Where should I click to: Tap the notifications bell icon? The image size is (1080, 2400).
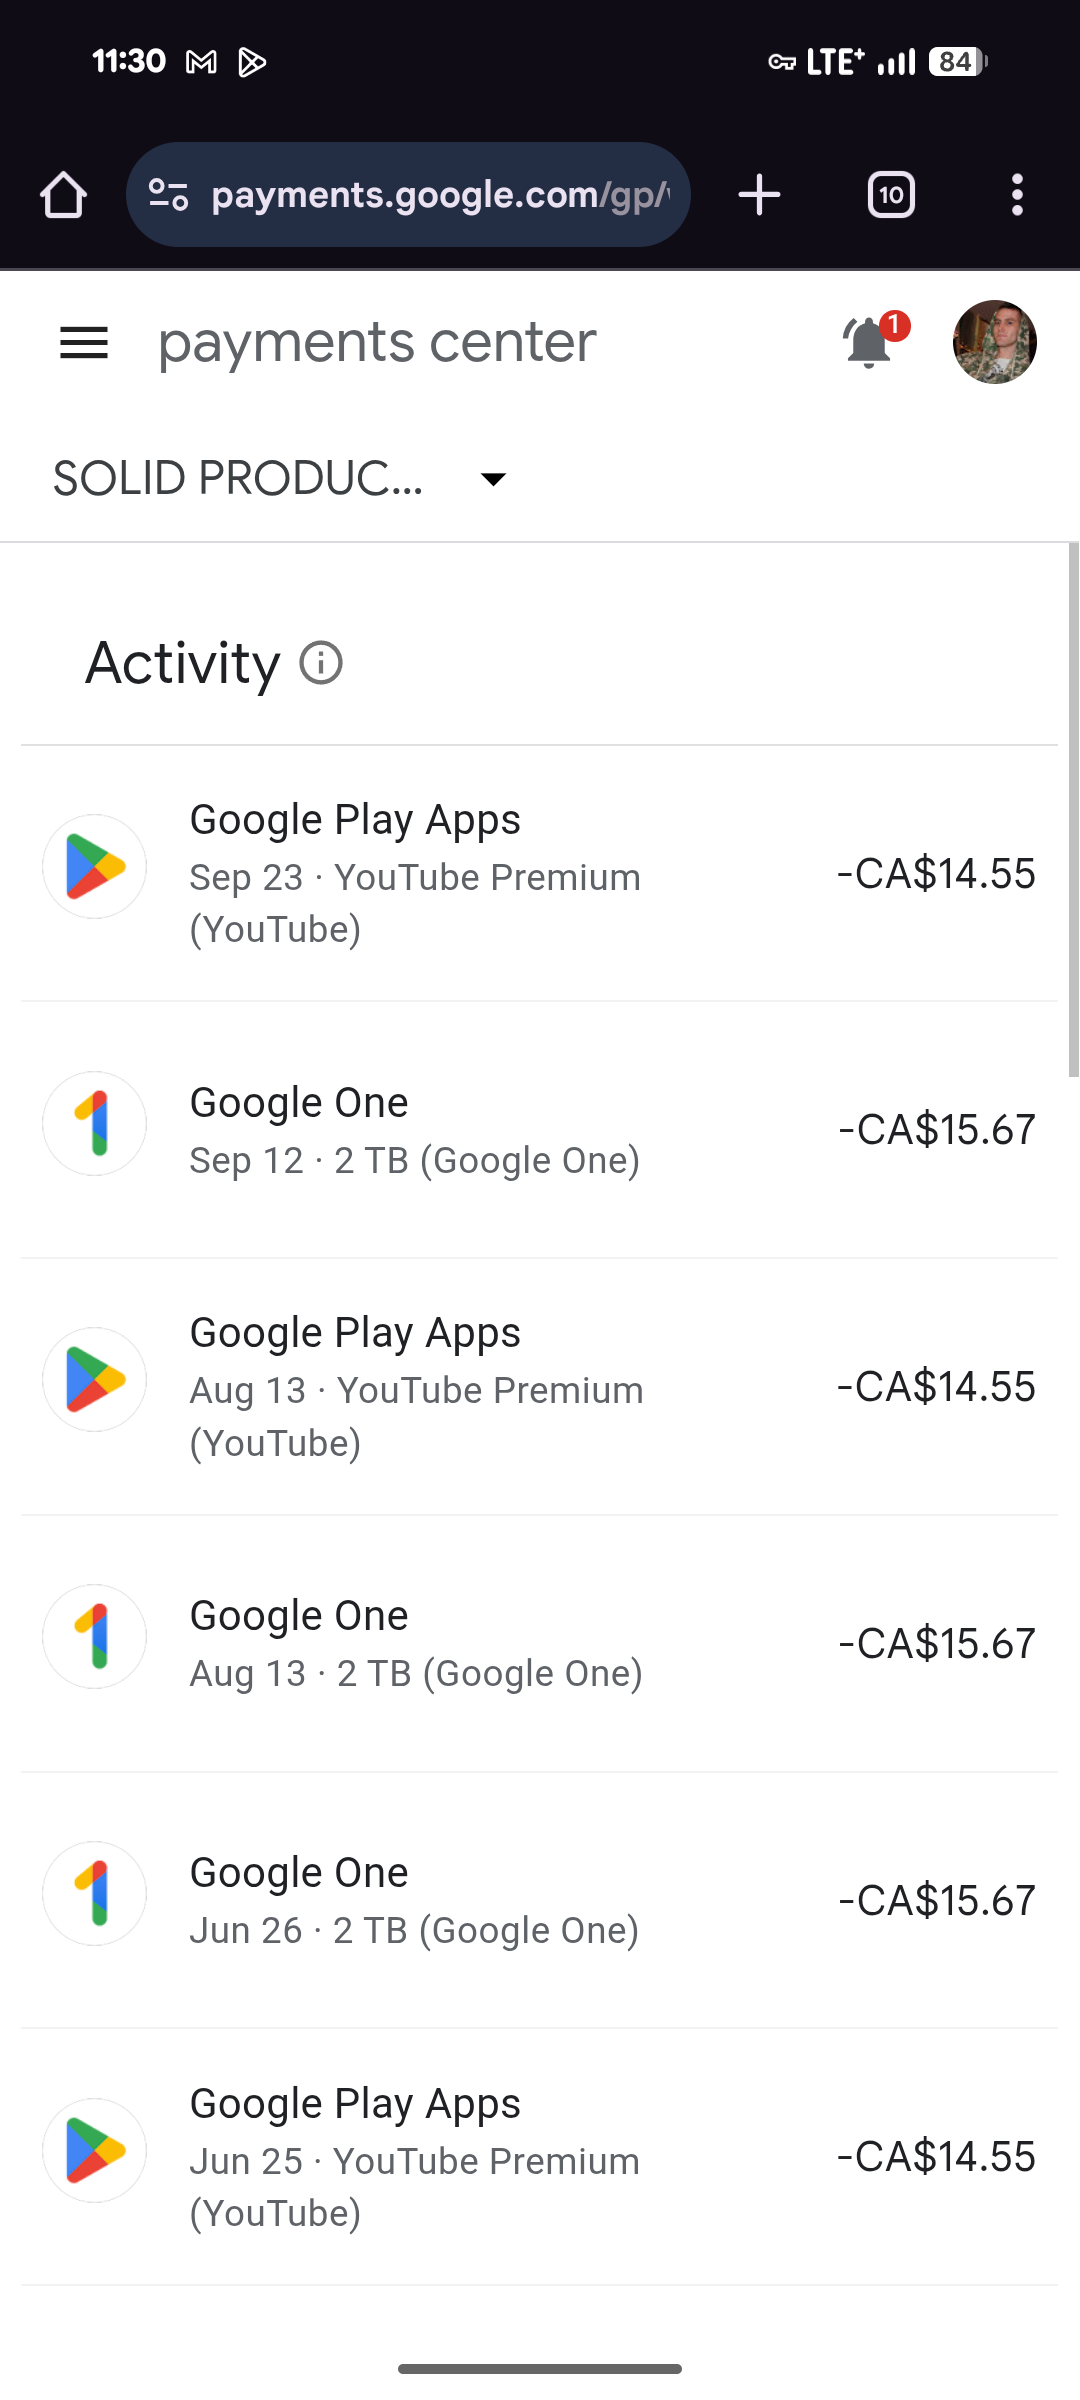point(868,343)
